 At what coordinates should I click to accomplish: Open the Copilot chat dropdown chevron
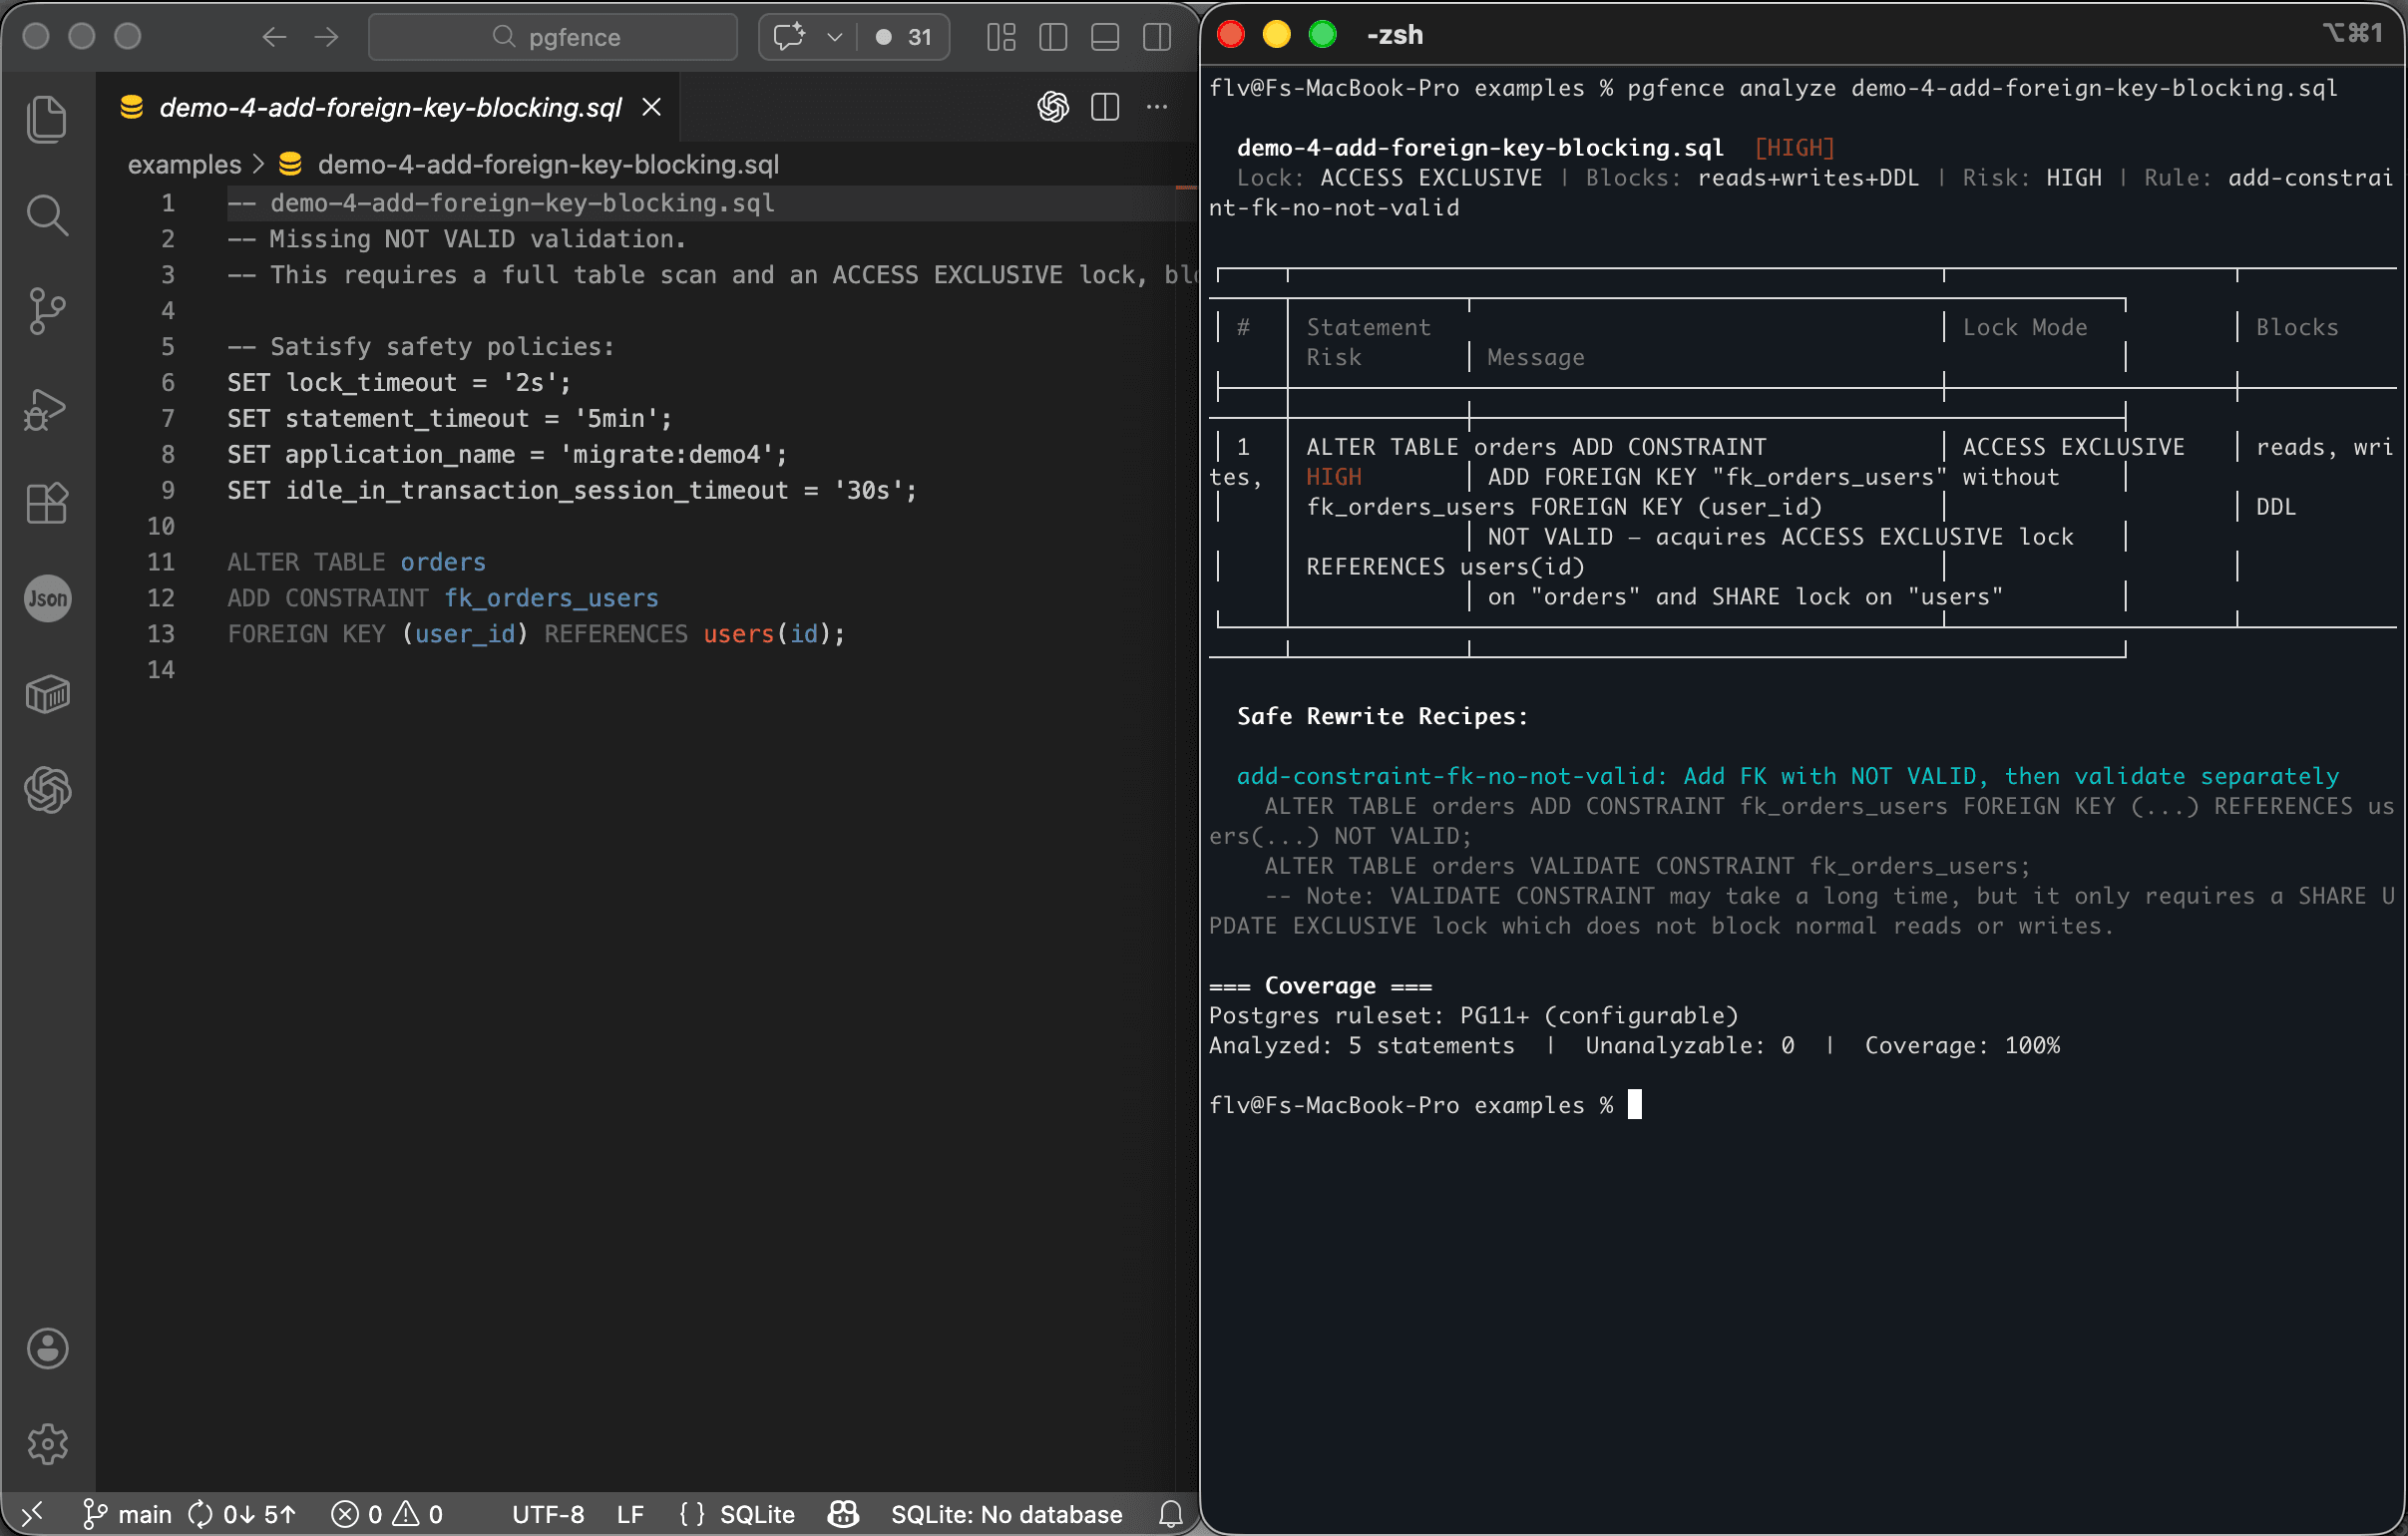(836, 37)
